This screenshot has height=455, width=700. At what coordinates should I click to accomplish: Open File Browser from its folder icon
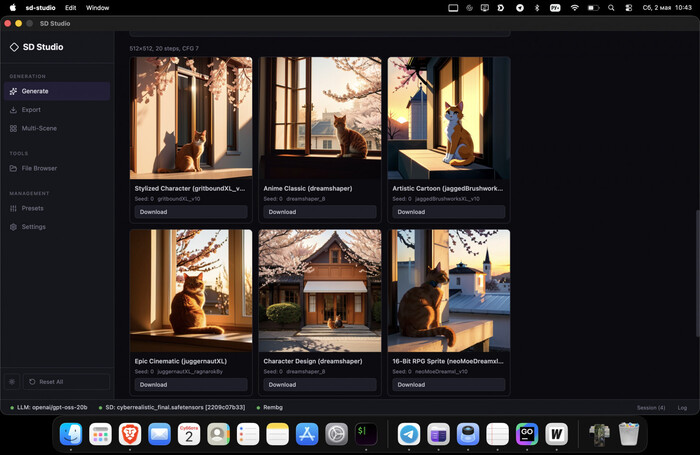click(13, 168)
